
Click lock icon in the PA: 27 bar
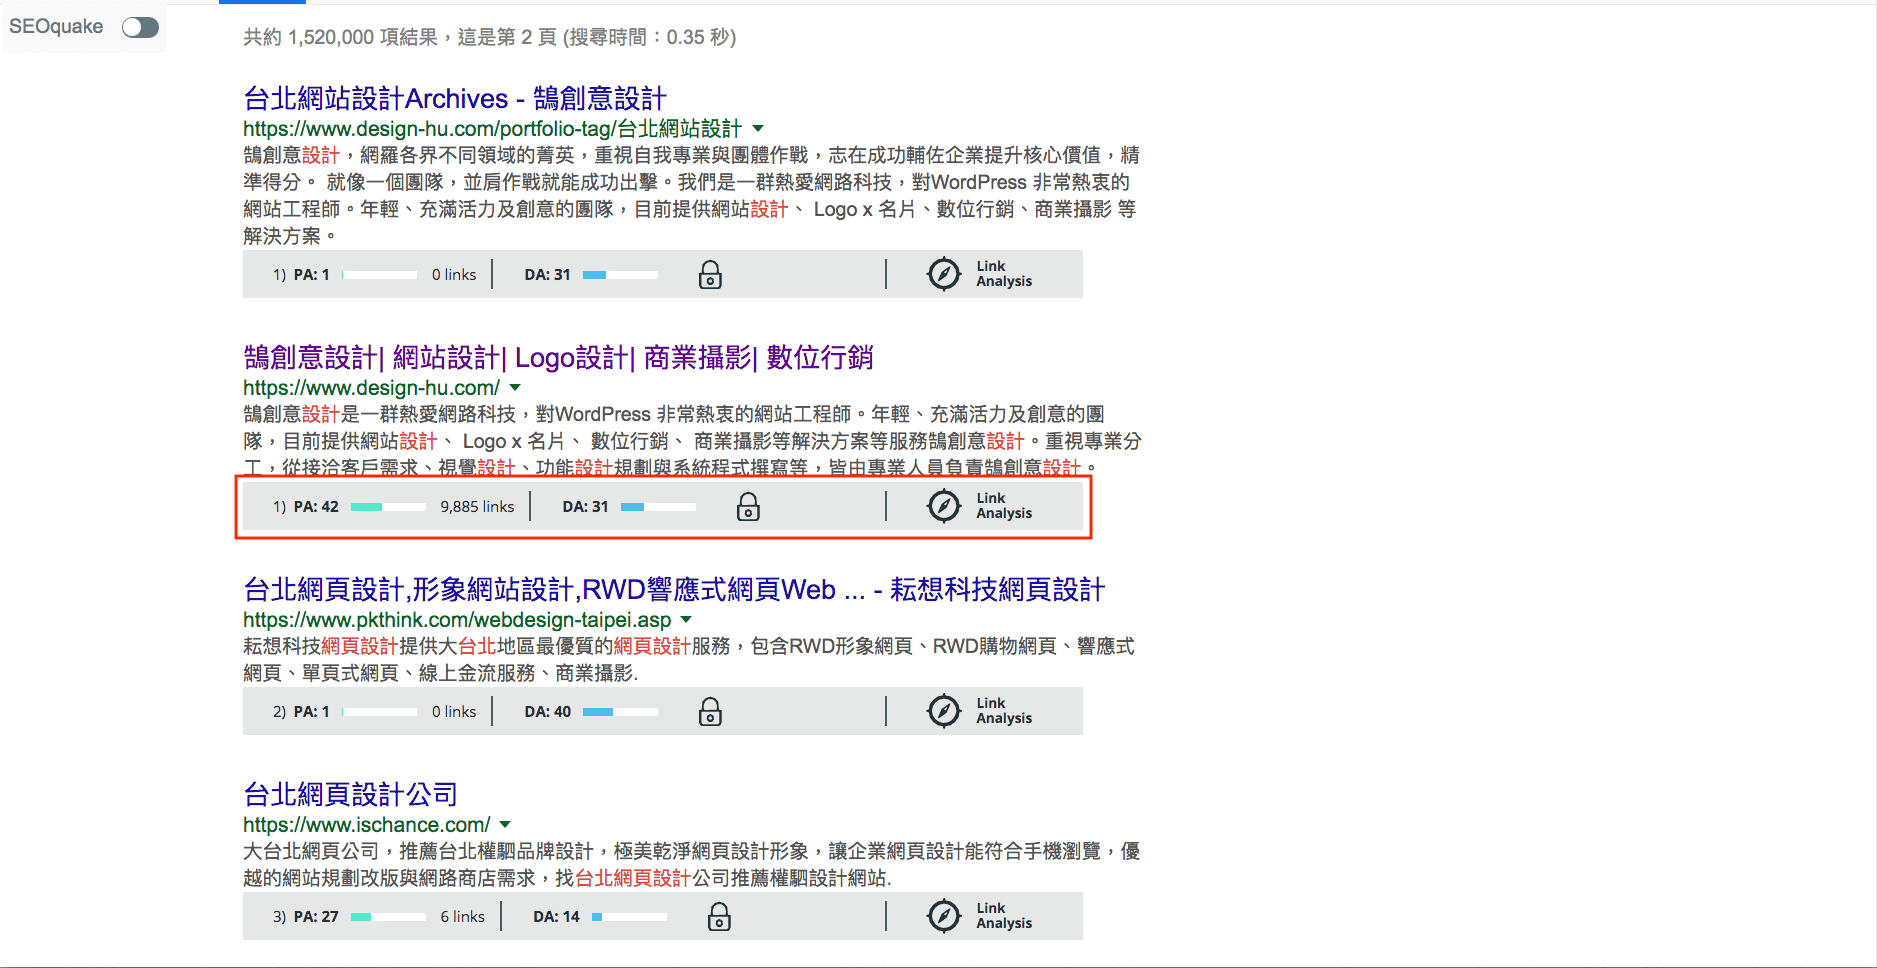(719, 916)
